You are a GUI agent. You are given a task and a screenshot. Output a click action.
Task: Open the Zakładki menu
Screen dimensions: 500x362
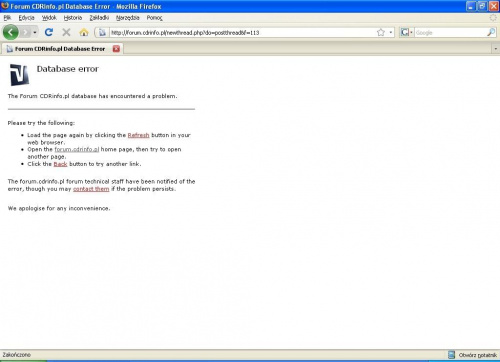99,18
